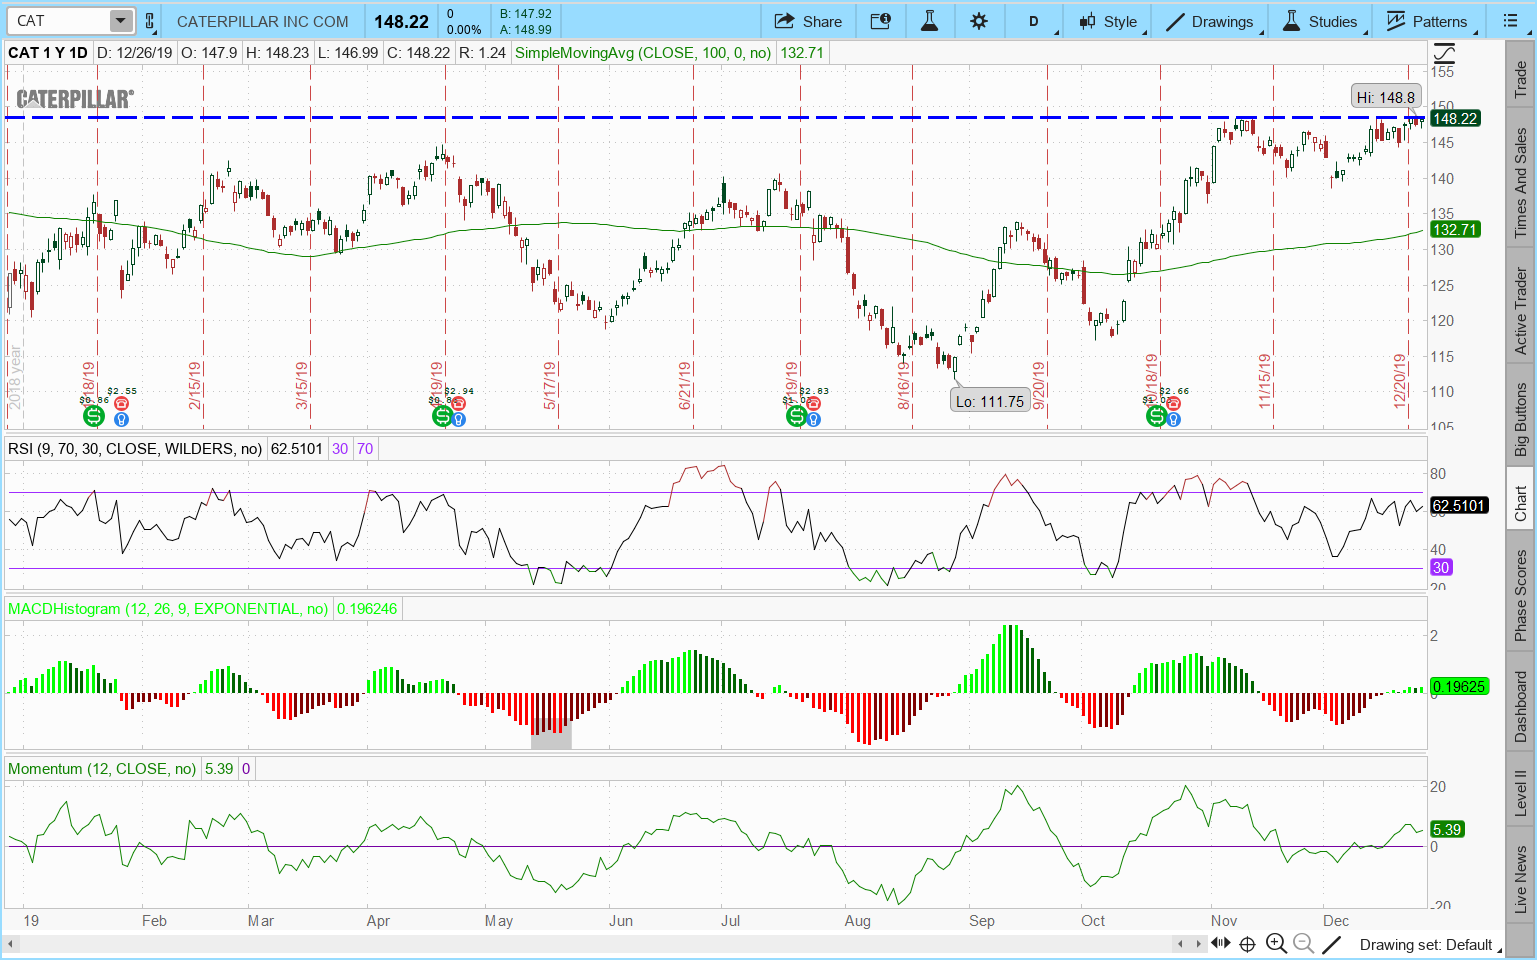Image resolution: width=1537 pixels, height=960 pixels.
Task: Open the D timeframe dropdown
Action: (1035, 21)
